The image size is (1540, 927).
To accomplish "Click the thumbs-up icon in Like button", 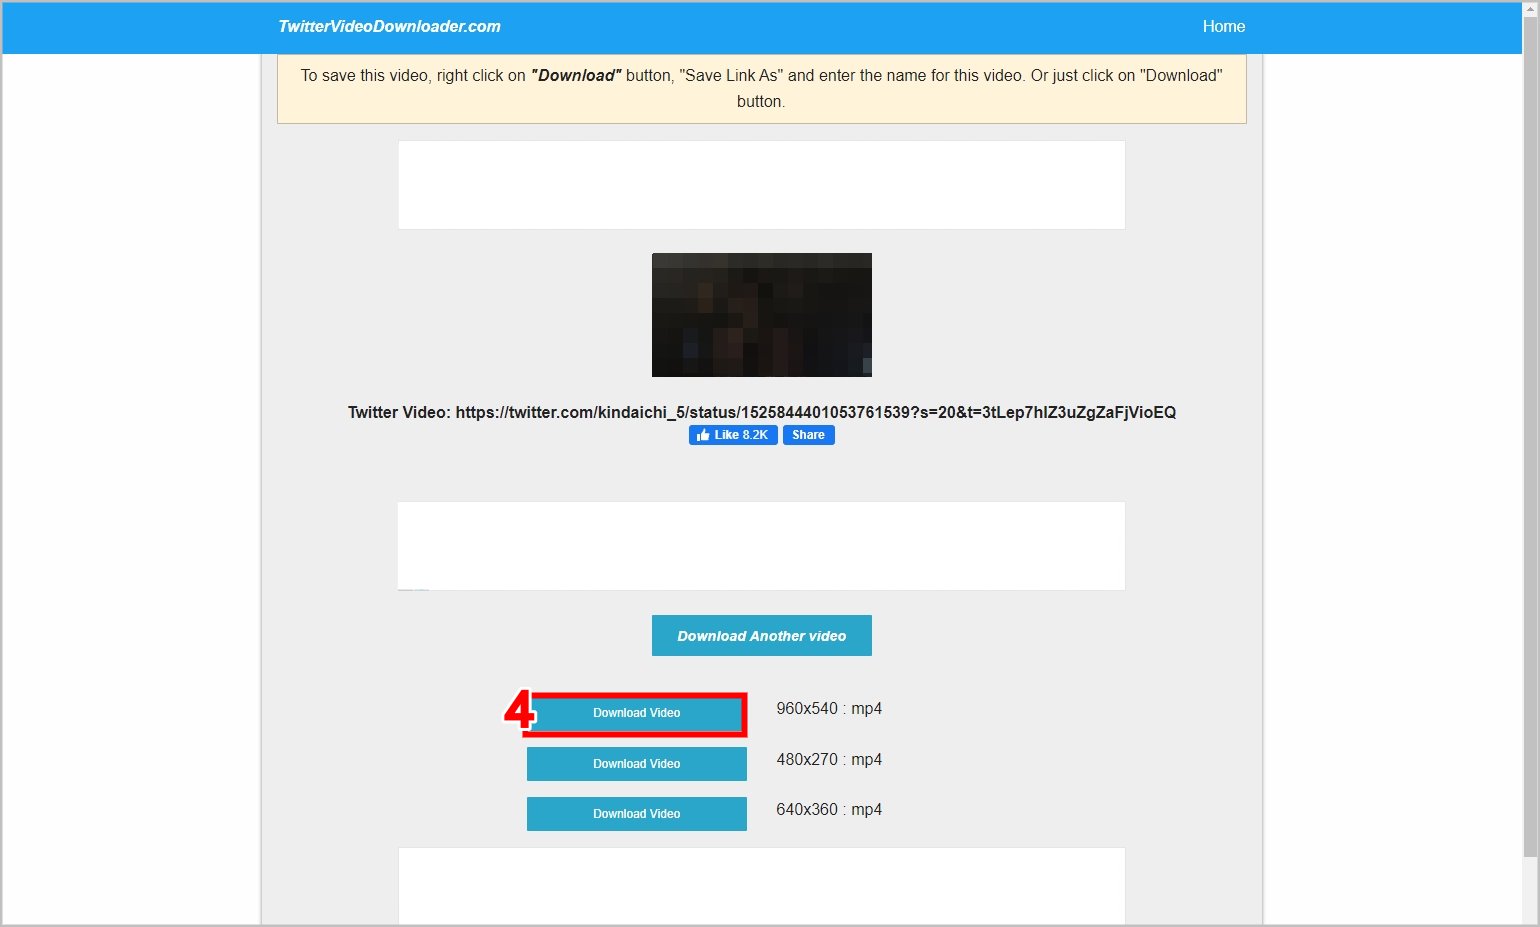I will pos(703,435).
